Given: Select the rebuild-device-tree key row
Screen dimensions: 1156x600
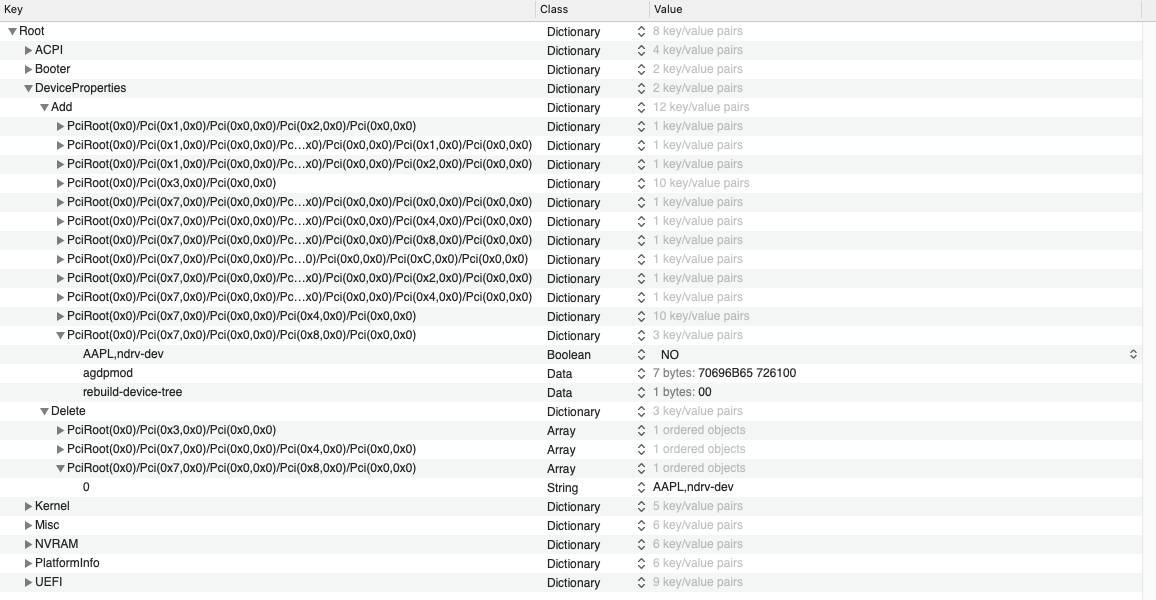Looking at the screenshot, I should point(132,392).
